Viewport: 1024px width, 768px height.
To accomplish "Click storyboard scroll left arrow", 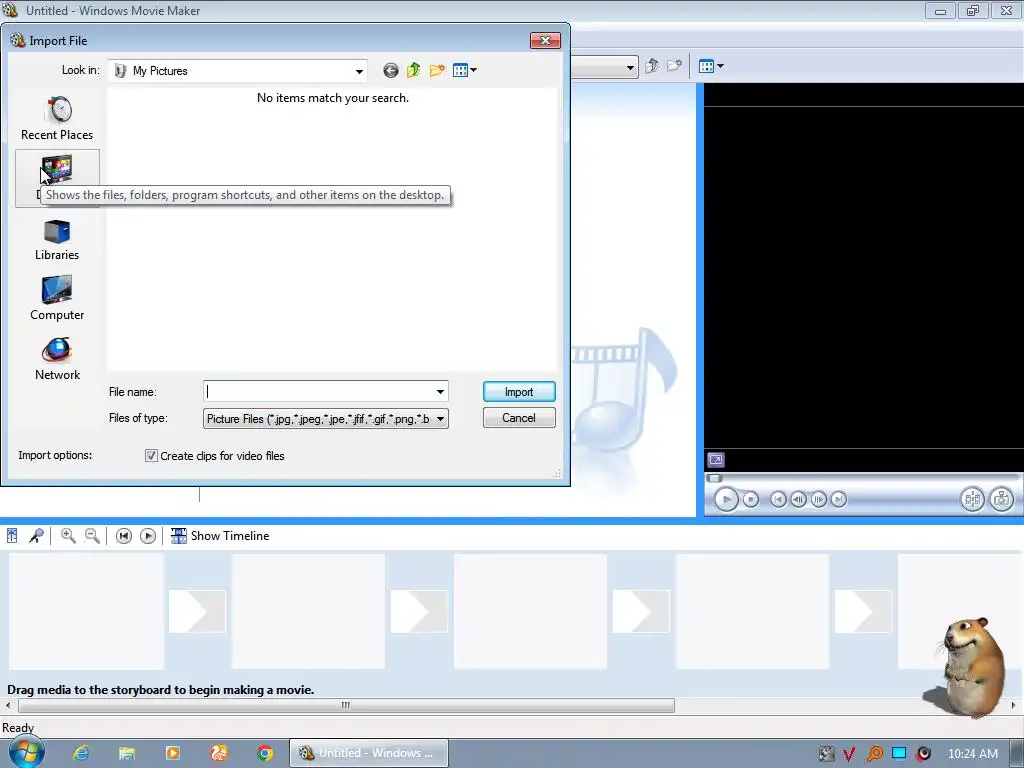I will tap(8, 705).
